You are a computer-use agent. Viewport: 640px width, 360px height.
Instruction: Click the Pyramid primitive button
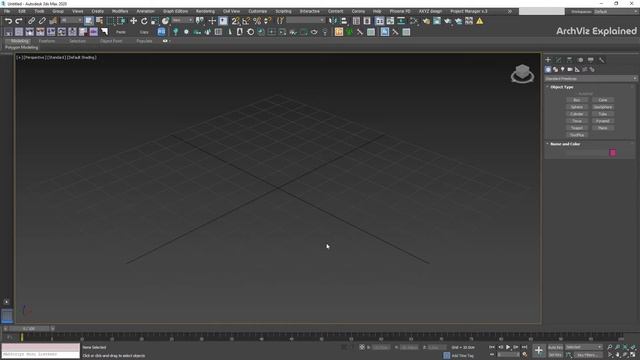click(x=603, y=121)
